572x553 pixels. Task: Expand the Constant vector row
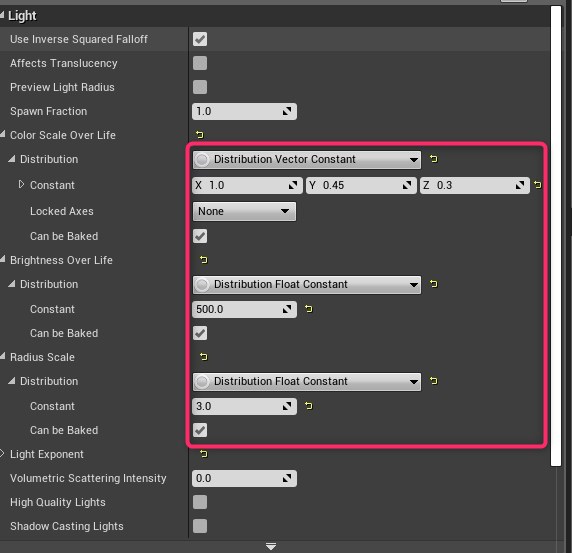point(21,185)
